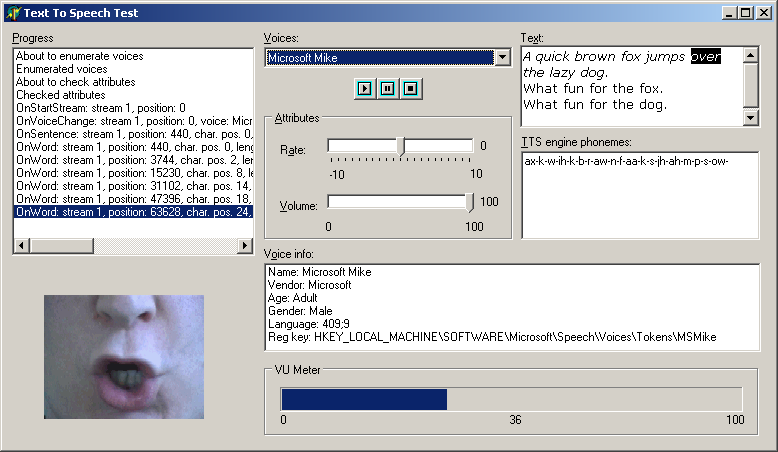Click the VU Meter progress bar
This screenshot has height=452, width=778.
pos(511,399)
